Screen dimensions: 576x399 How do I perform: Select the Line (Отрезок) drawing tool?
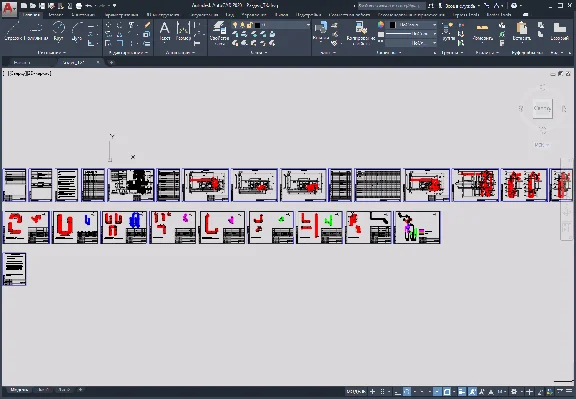[x=13, y=30]
